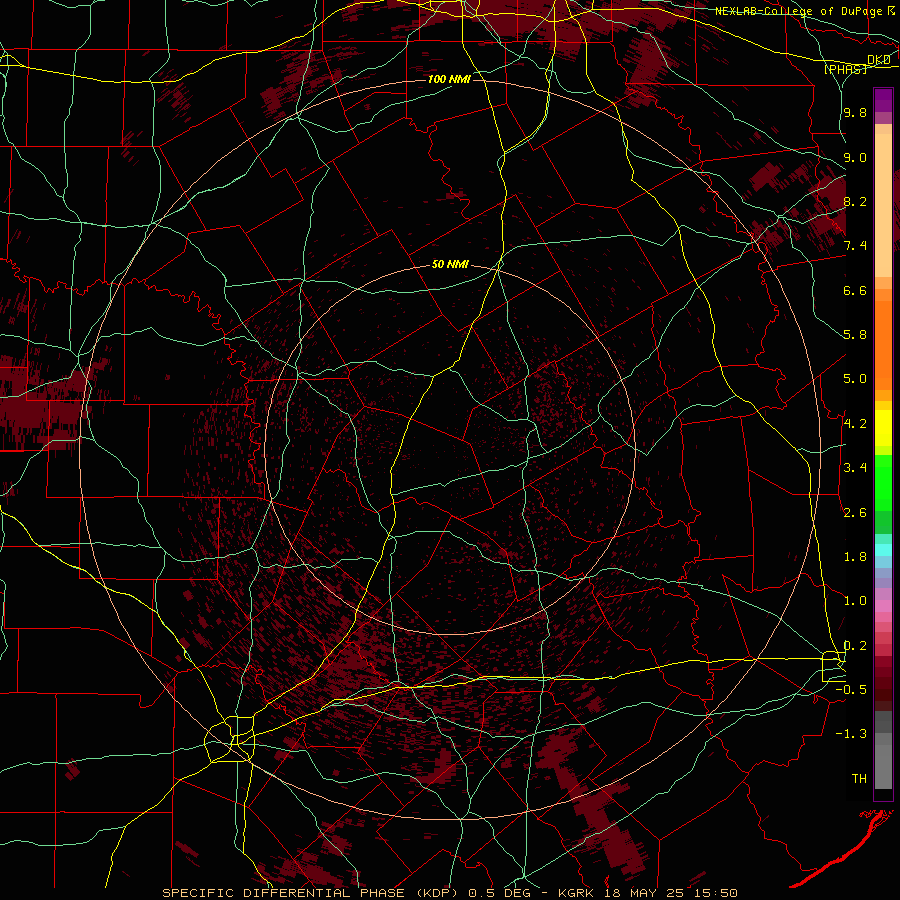The width and height of the screenshot is (900, 900).
Task: Click the DKD product code label
Action: (x=879, y=60)
